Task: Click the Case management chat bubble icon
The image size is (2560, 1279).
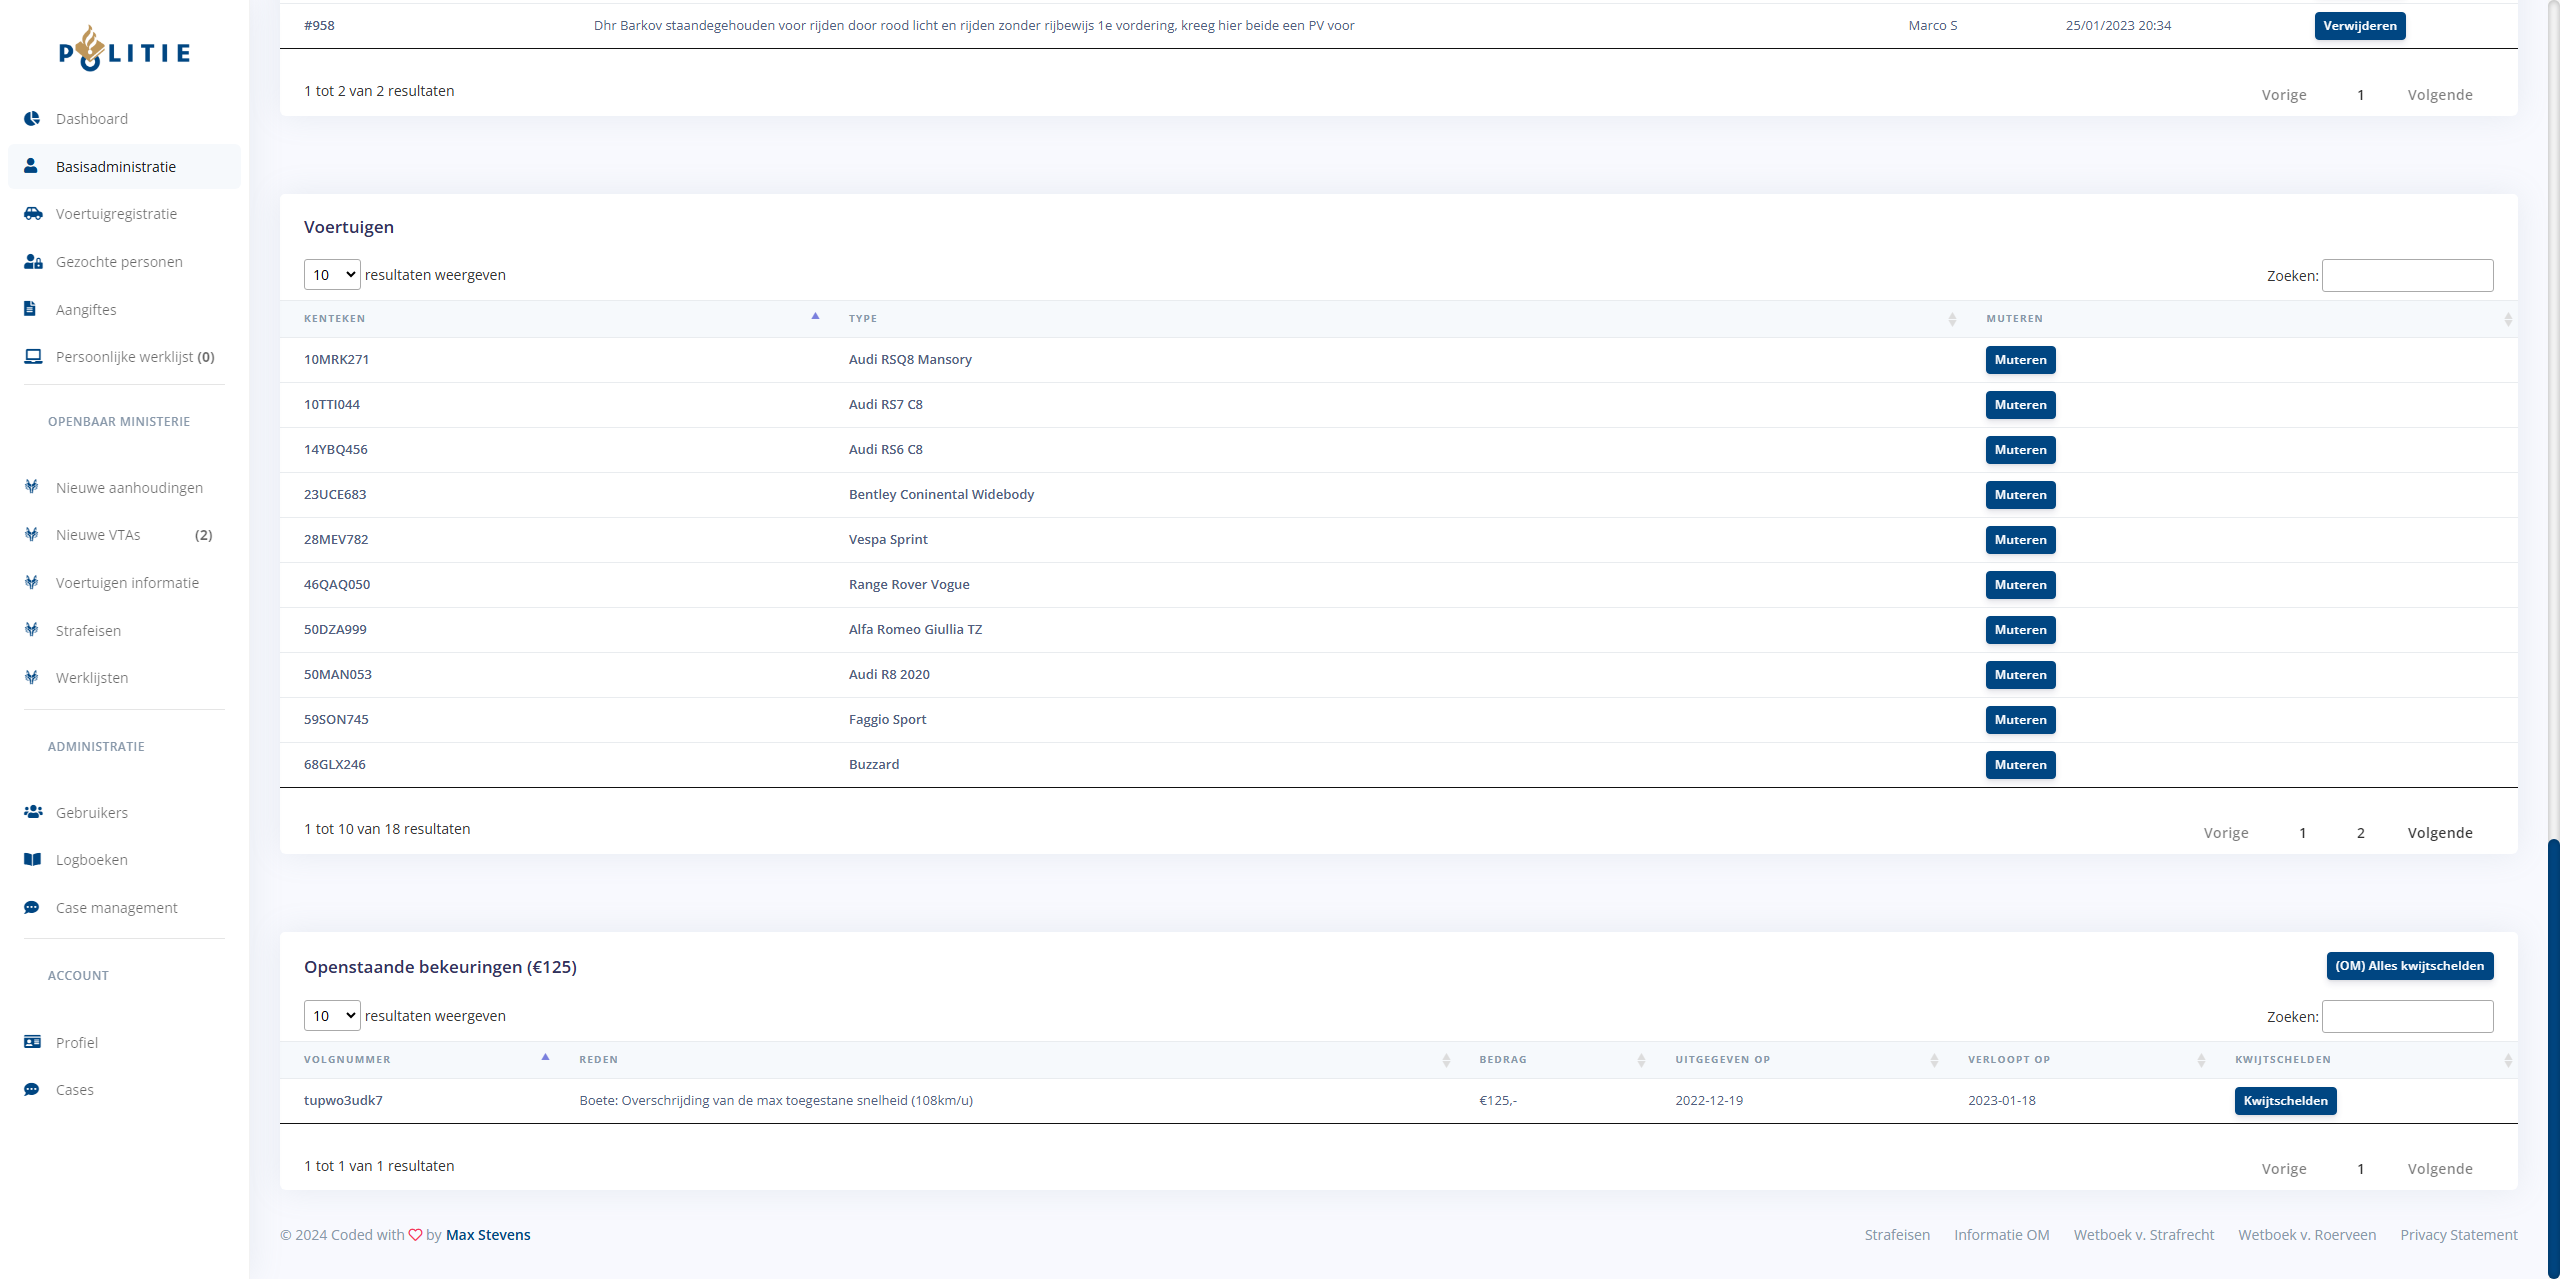Action: (32, 908)
